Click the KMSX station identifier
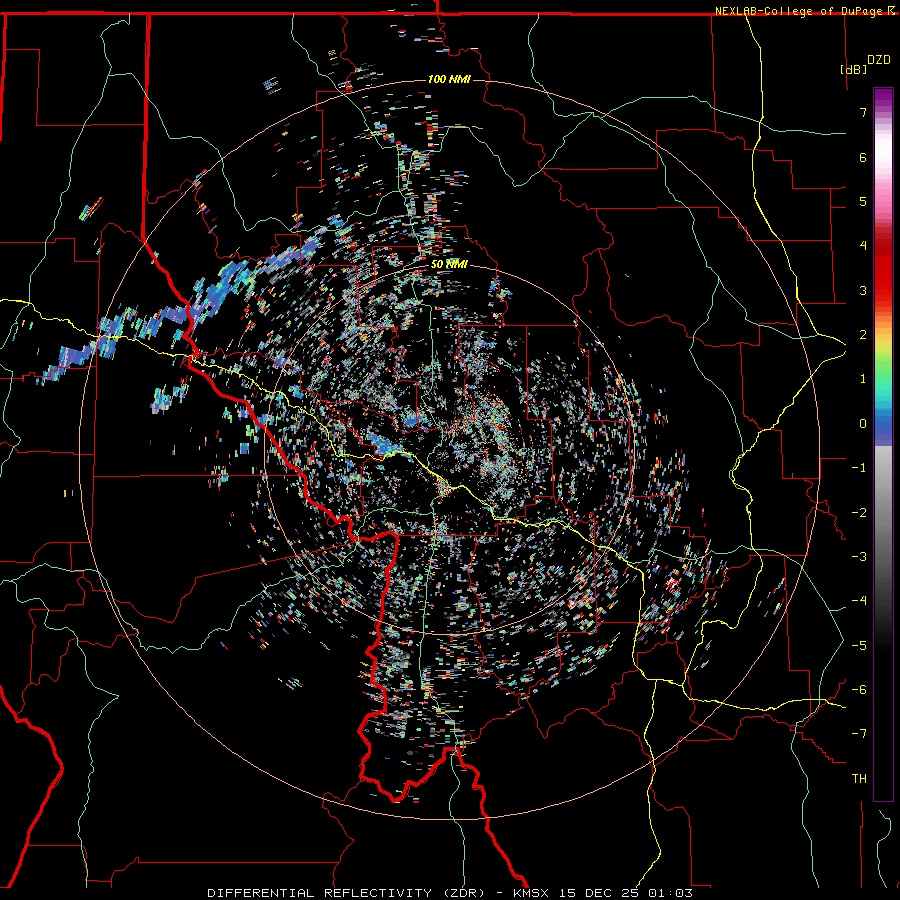This screenshot has height=900, width=900. click(x=532, y=893)
